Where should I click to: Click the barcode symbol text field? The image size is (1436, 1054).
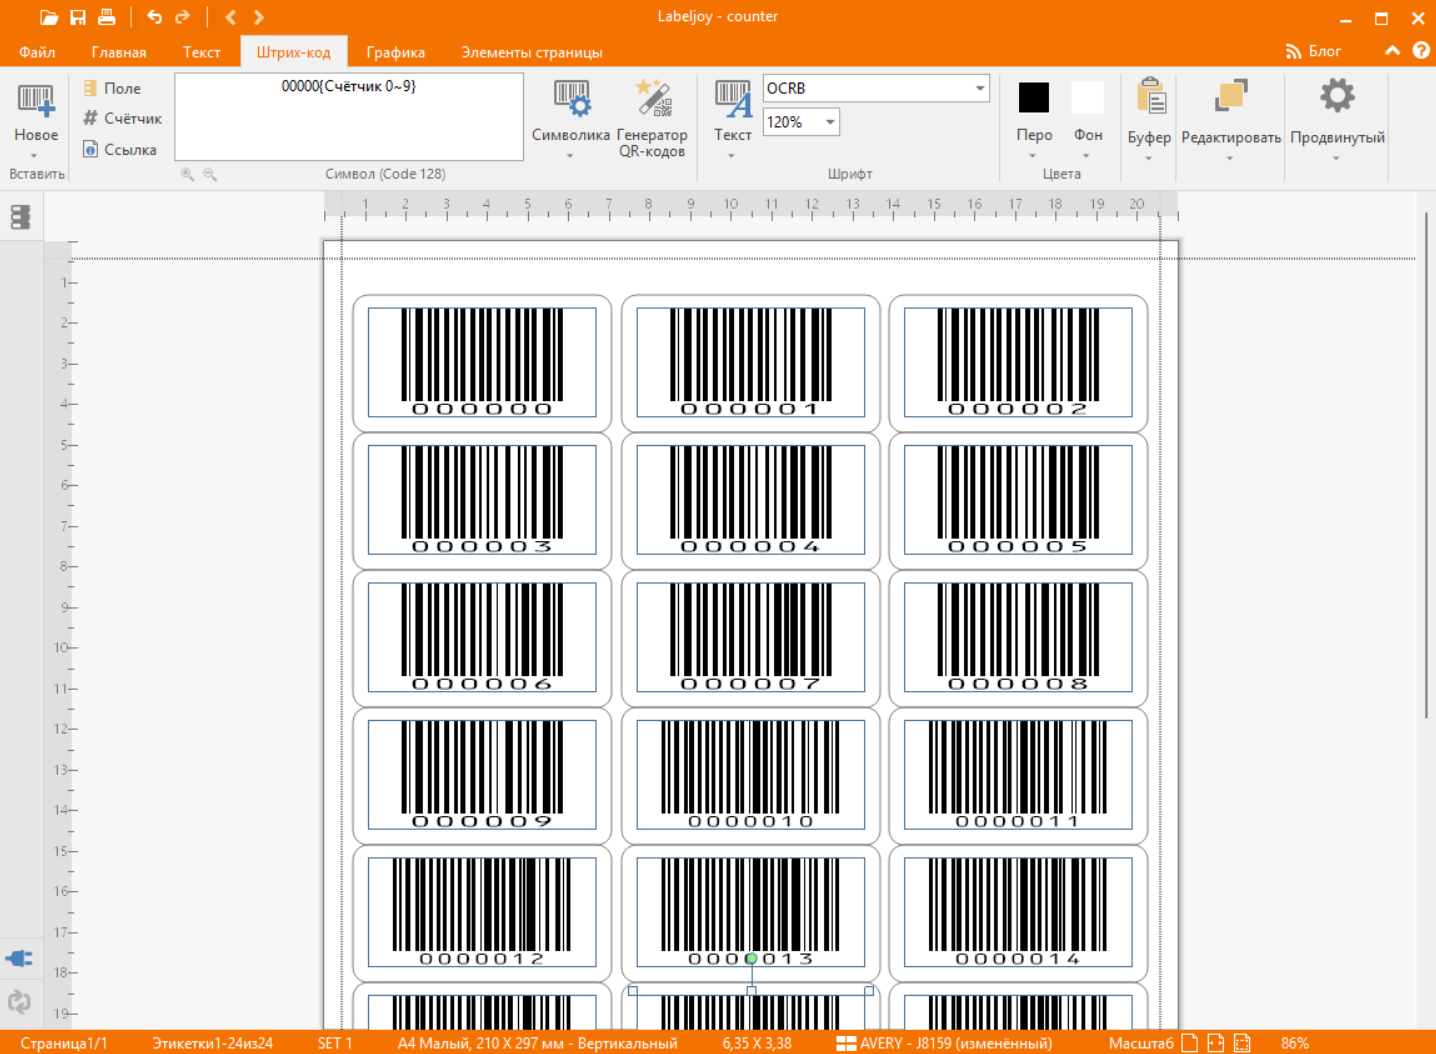(349, 116)
